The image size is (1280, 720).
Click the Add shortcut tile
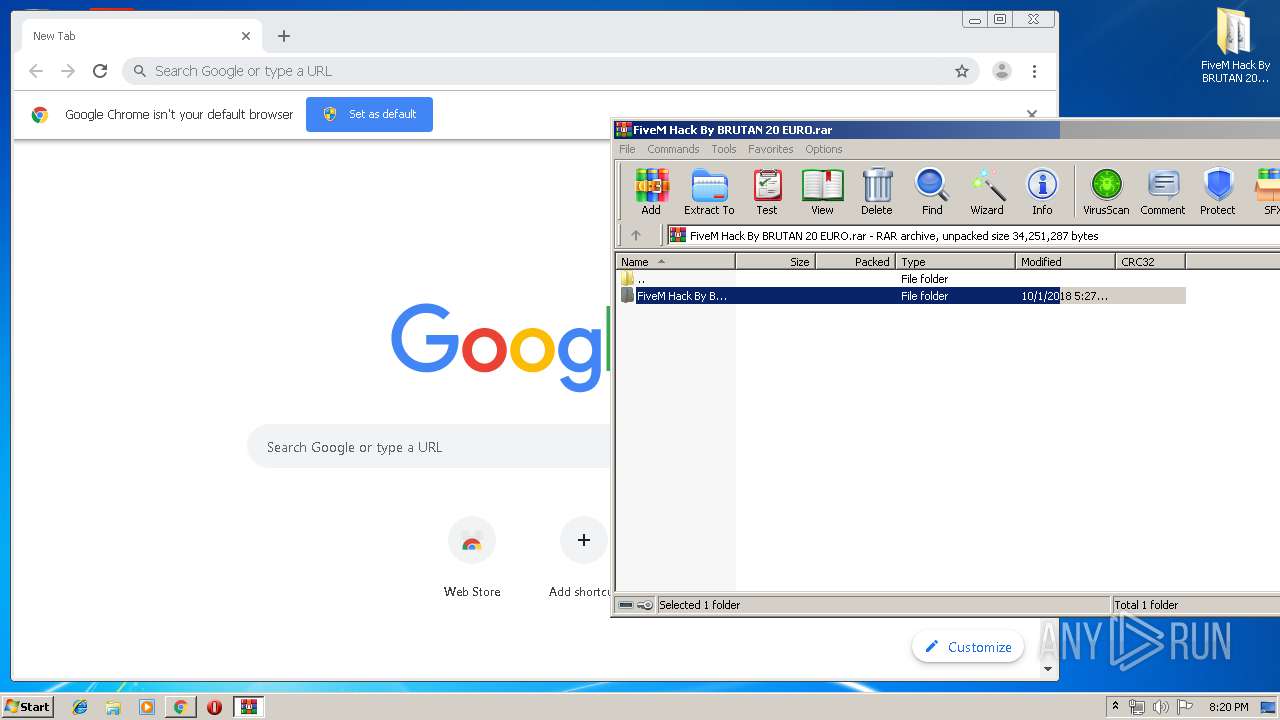point(581,558)
